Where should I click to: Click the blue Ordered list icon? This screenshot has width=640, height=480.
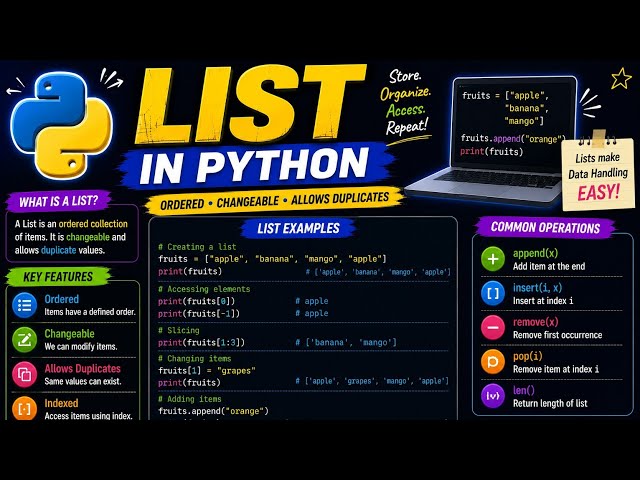[x=24, y=305]
